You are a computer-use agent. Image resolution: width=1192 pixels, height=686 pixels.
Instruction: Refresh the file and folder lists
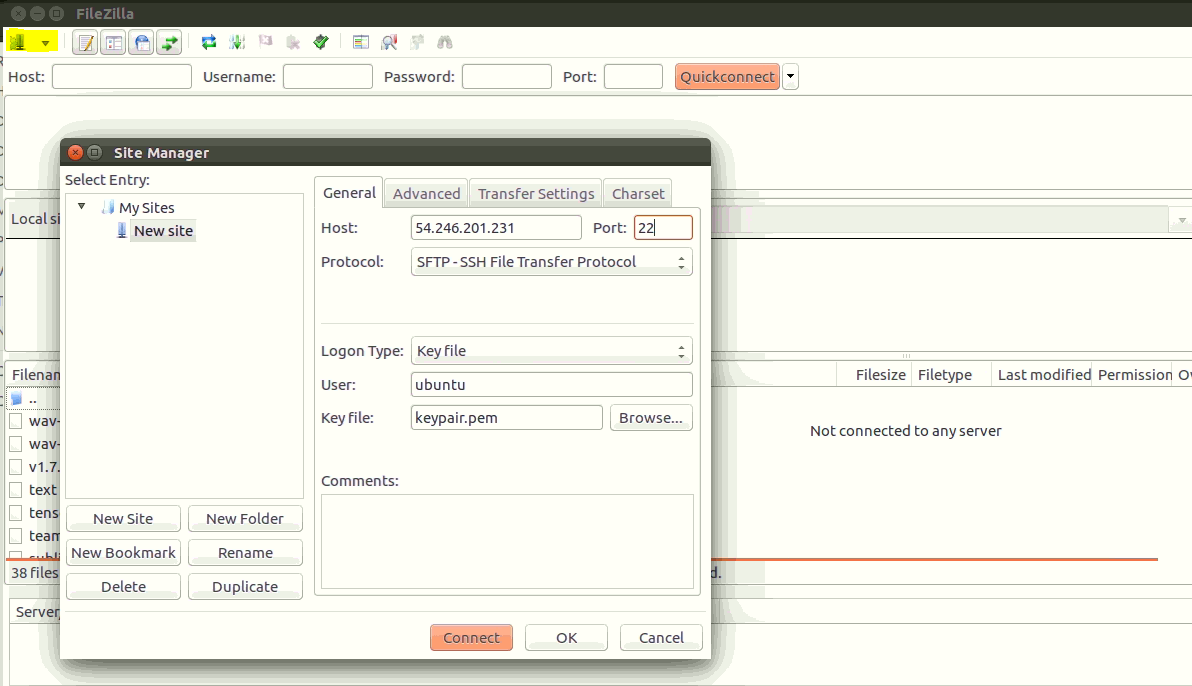click(209, 42)
